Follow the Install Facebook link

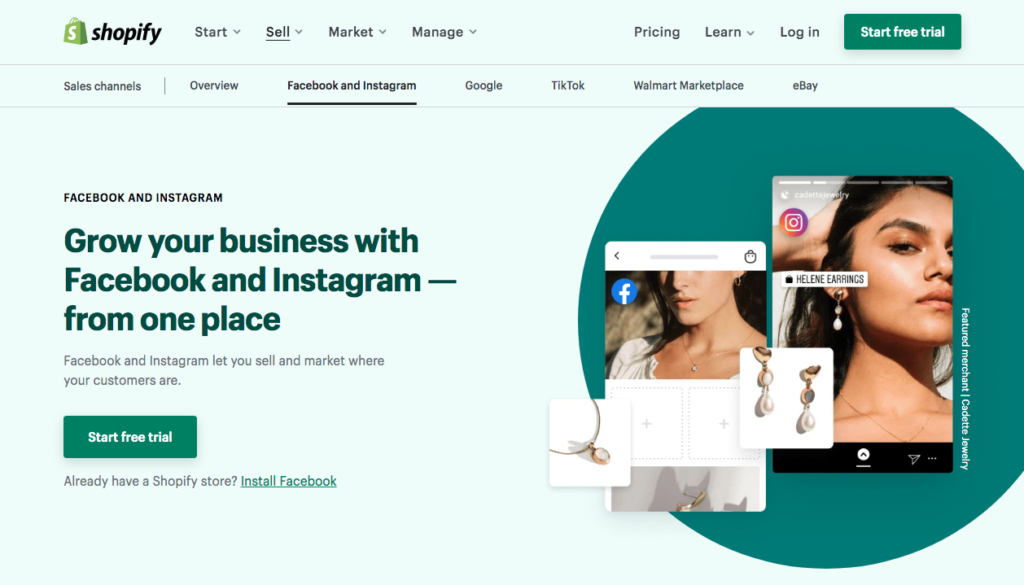coord(289,481)
